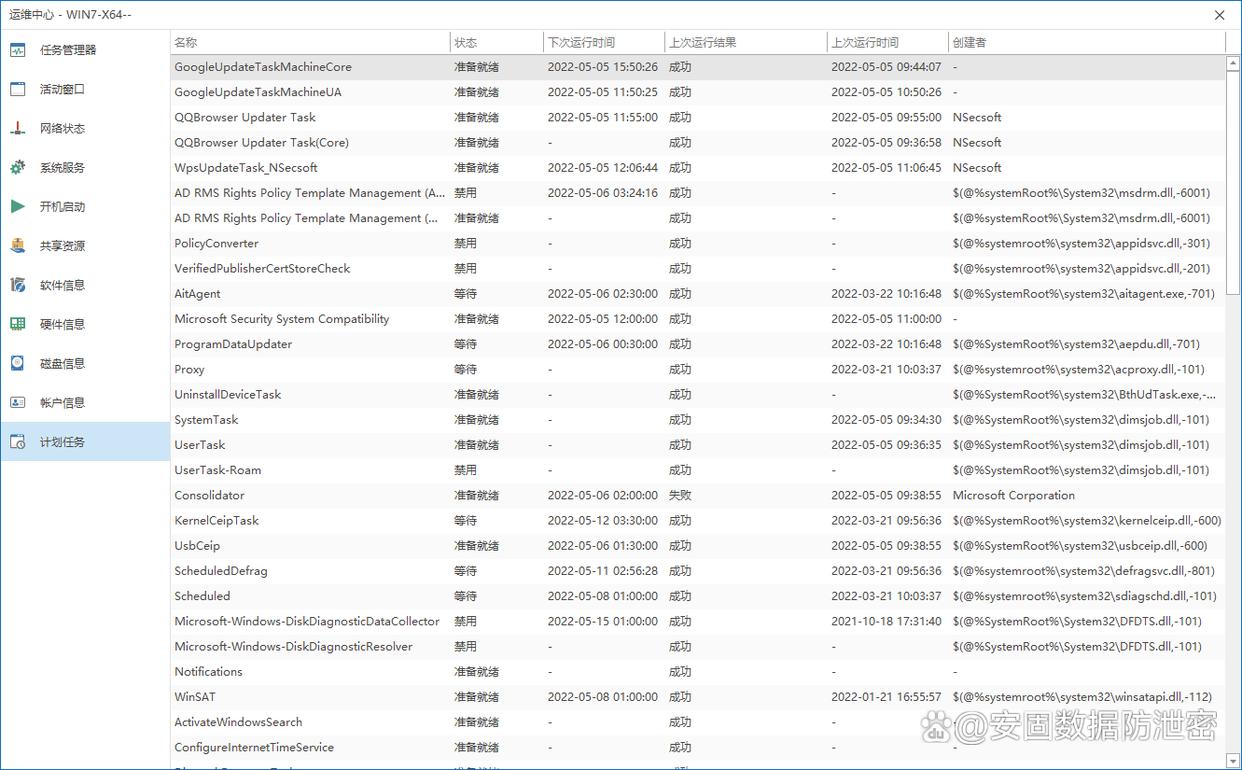This screenshot has width=1242, height=770.
Task: Select the GoogleUpdateTaskMachineCore task row
Action: pos(263,67)
